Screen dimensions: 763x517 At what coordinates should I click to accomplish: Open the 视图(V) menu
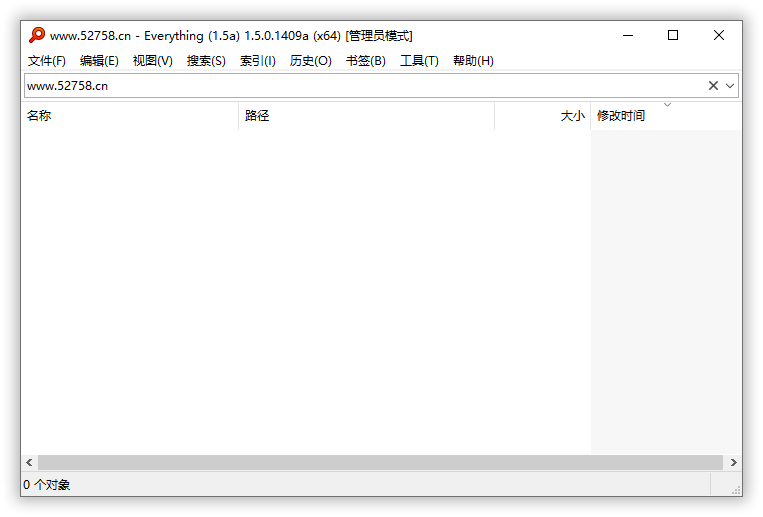(153, 61)
